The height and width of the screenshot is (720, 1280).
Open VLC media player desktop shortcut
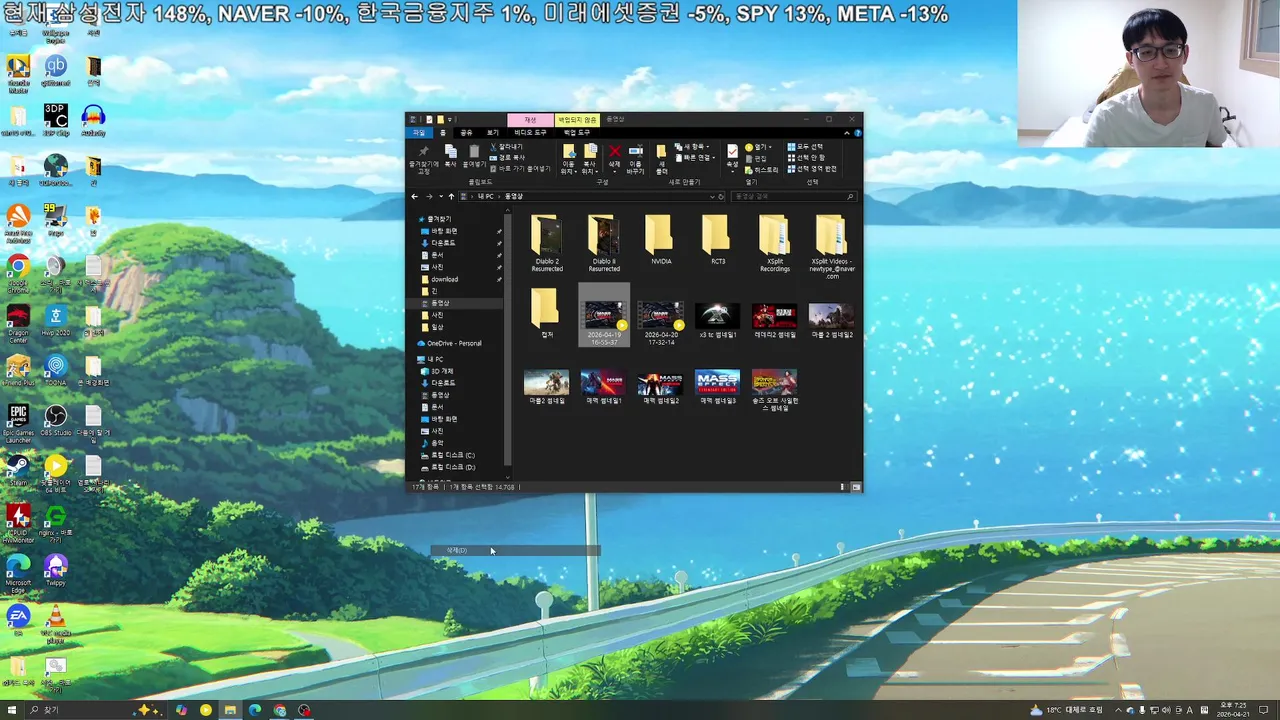(55, 622)
